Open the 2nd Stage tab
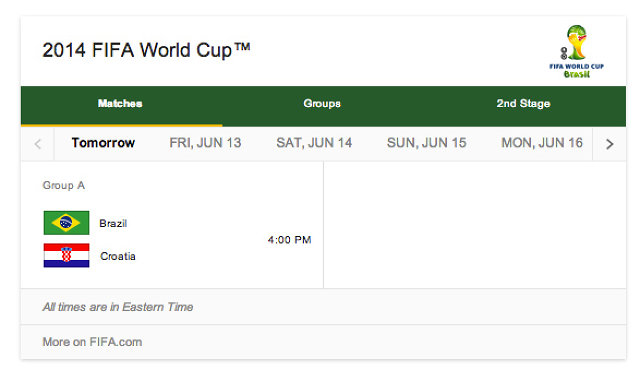 [x=523, y=104]
